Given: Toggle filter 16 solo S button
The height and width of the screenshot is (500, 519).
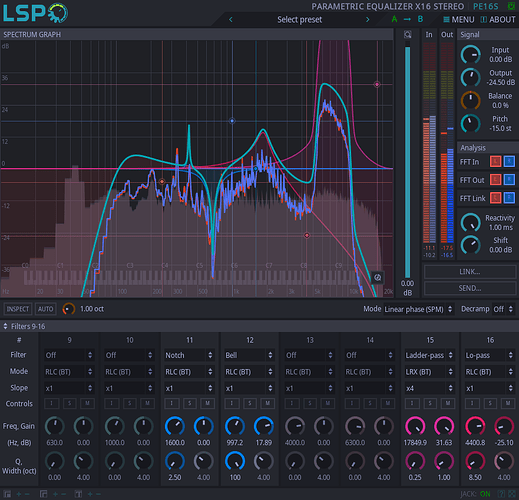Looking at the screenshot, I should click(x=490, y=403).
